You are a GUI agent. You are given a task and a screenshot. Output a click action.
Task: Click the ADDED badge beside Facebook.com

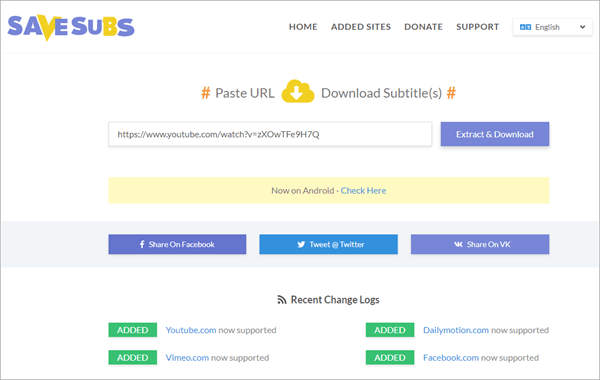(x=390, y=357)
